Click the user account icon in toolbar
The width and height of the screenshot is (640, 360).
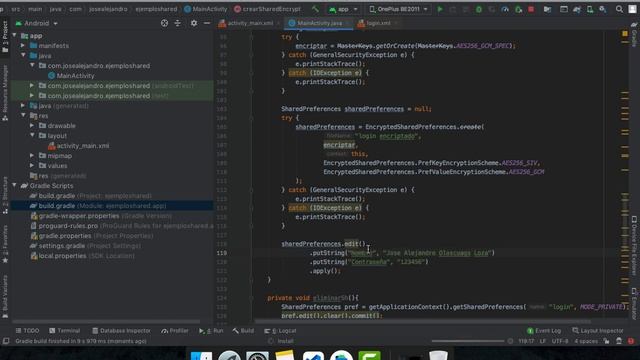coord(632,9)
